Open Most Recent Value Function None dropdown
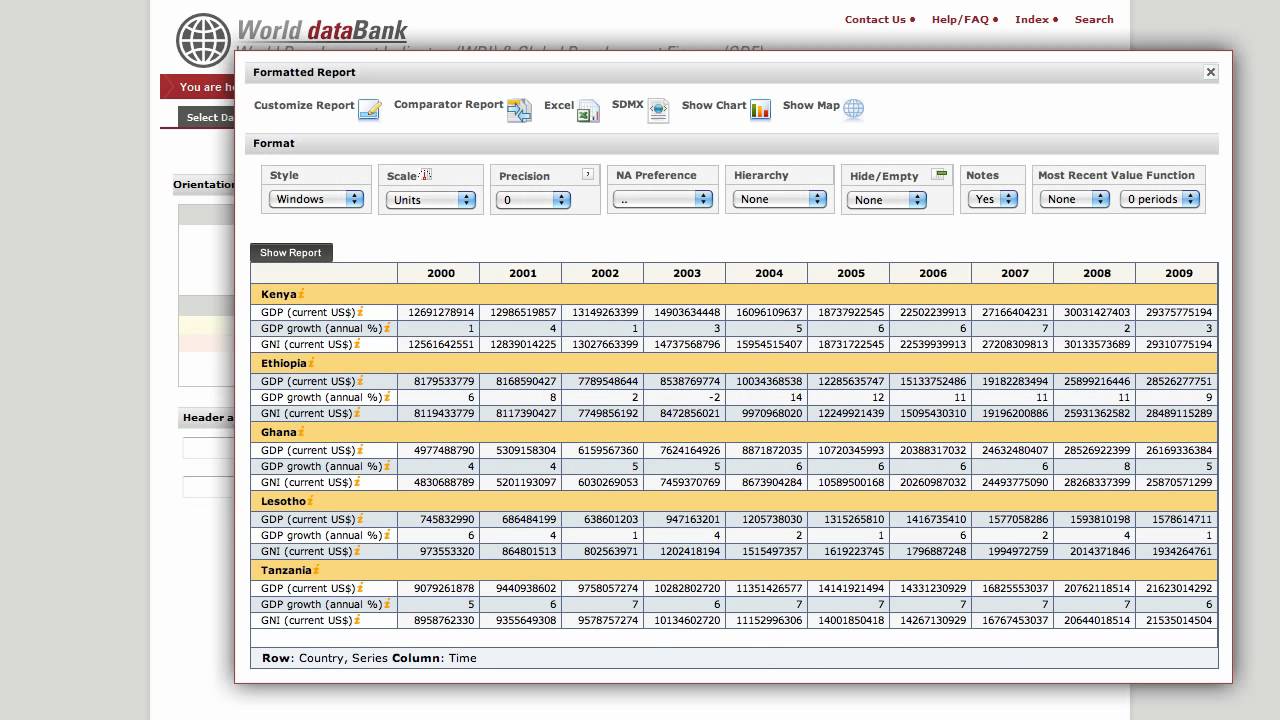Image resolution: width=1280 pixels, height=720 pixels. click(x=1073, y=199)
